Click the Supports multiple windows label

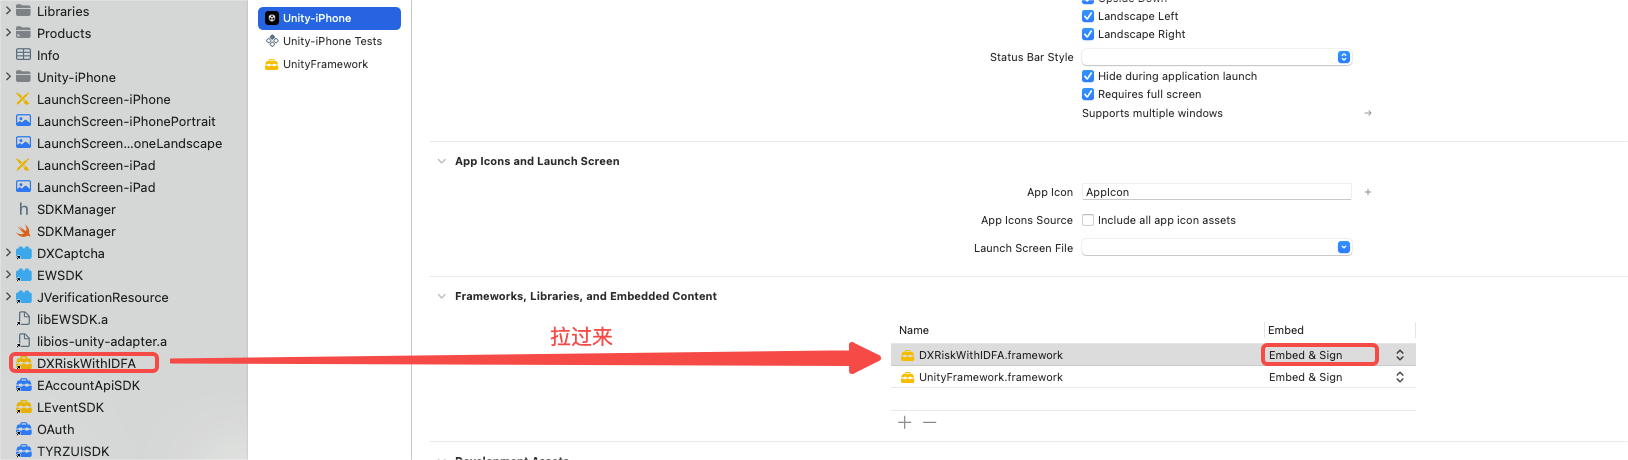[x=1152, y=113]
